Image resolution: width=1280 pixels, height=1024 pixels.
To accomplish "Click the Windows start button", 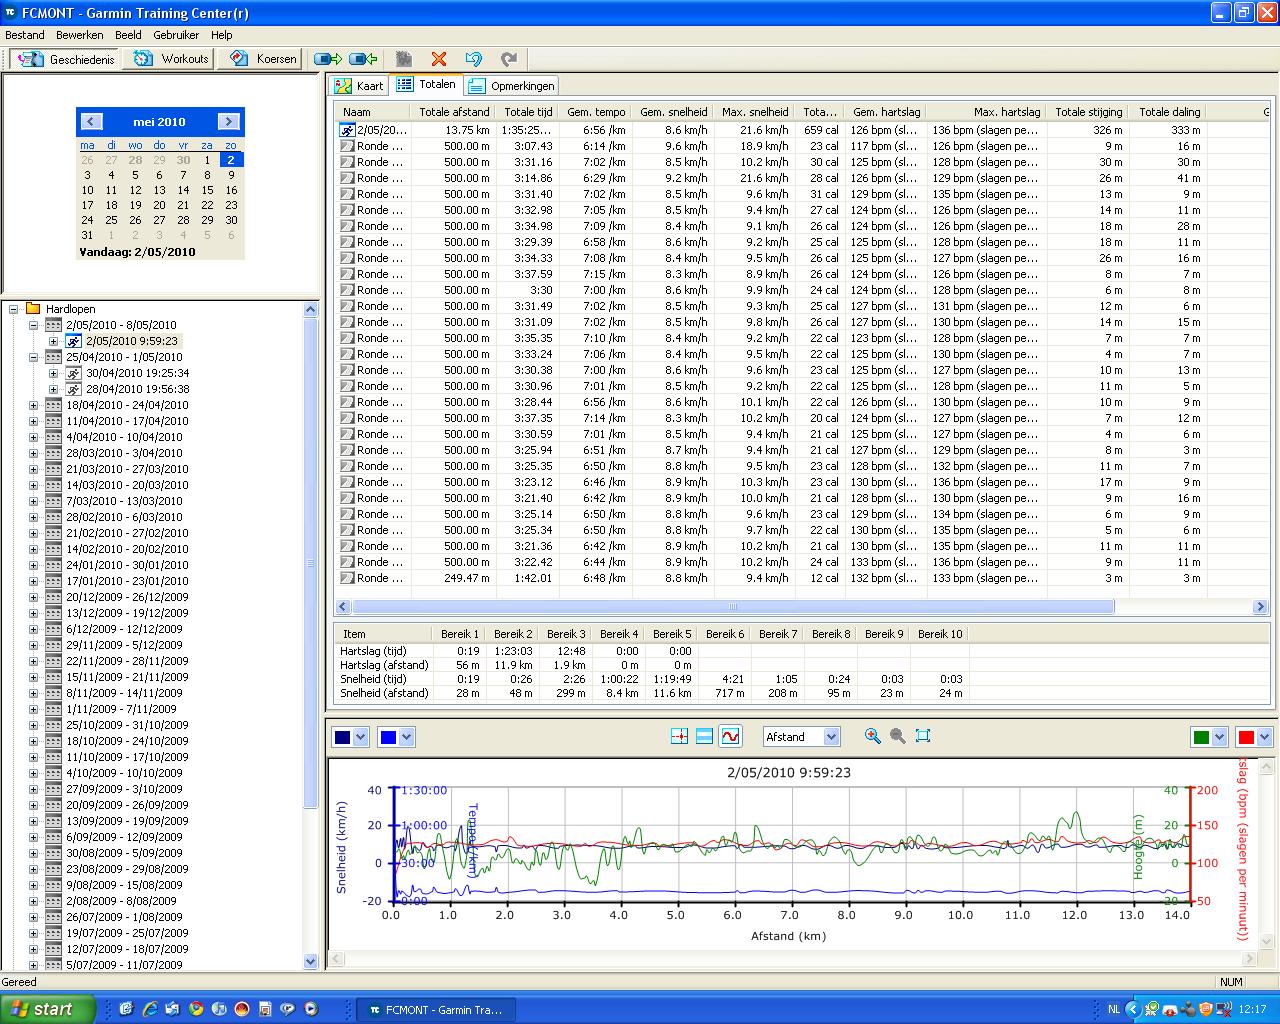I will tap(48, 1009).
